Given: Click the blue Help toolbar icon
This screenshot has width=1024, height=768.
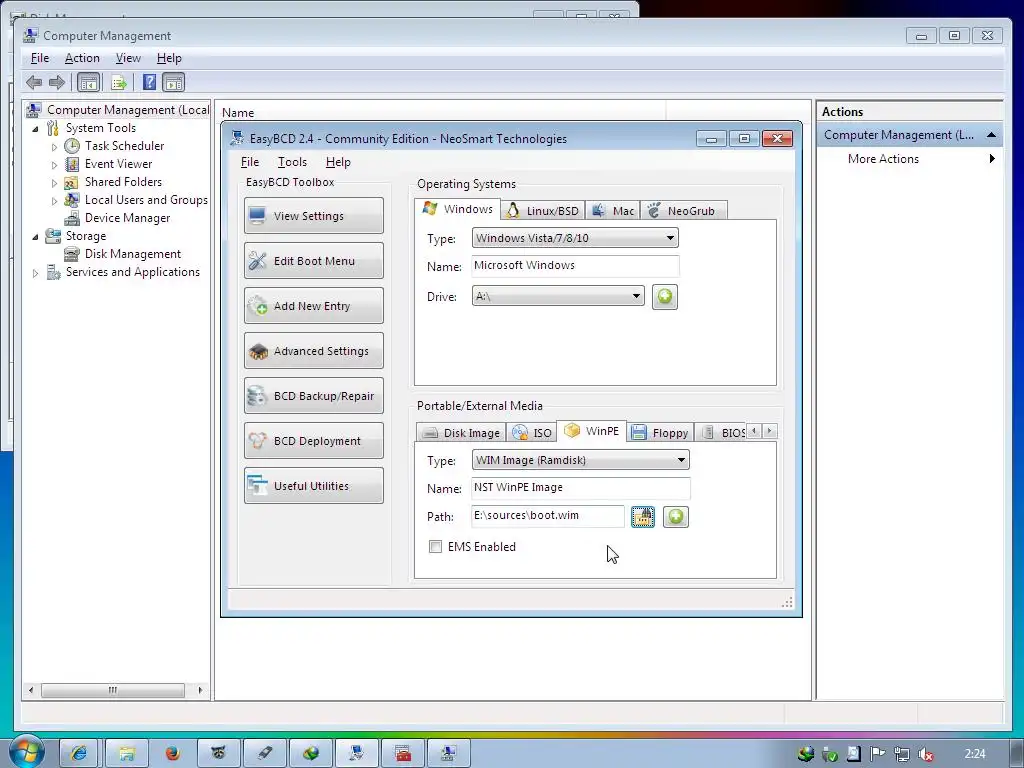Looking at the screenshot, I should point(150,82).
